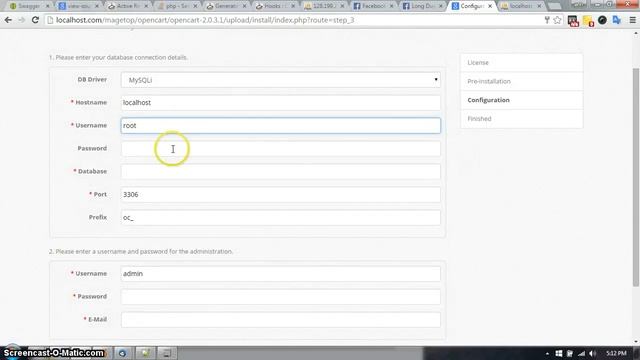Screen dimensions: 640x360
Task: Edit the Prefix field showing oc_
Action: [x=280, y=218]
